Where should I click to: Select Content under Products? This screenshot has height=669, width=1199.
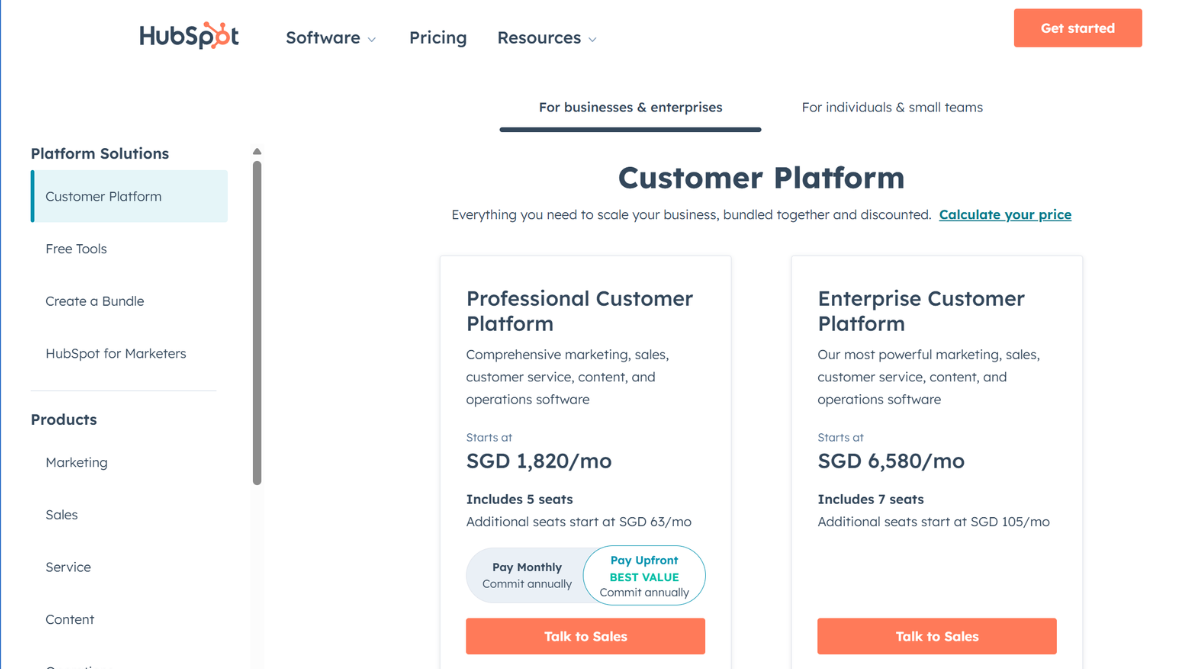coord(70,619)
